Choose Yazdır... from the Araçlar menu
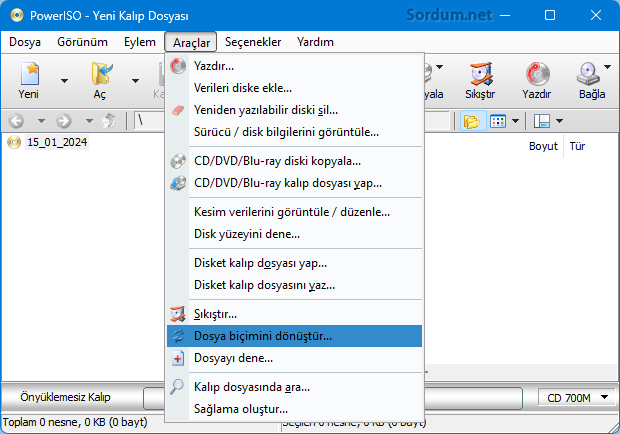 click(x=294, y=66)
